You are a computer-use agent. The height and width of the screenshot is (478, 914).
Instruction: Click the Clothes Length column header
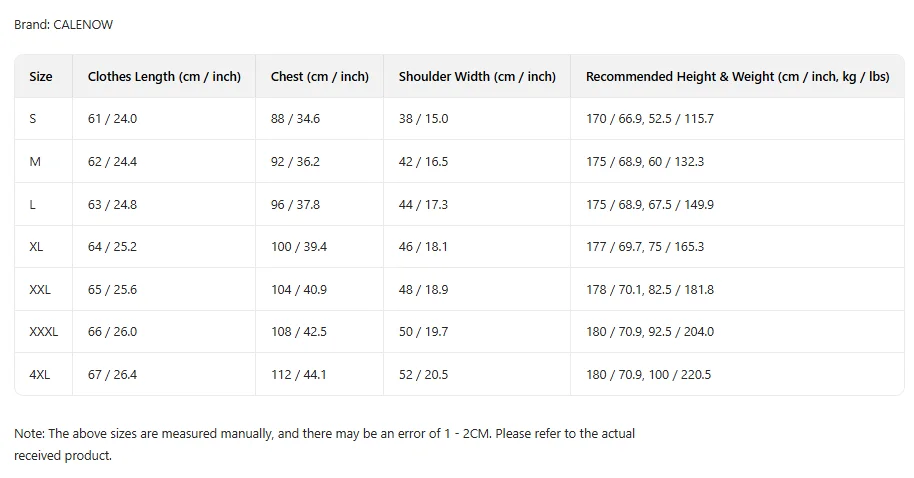pyautogui.click(x=164, y=77)
